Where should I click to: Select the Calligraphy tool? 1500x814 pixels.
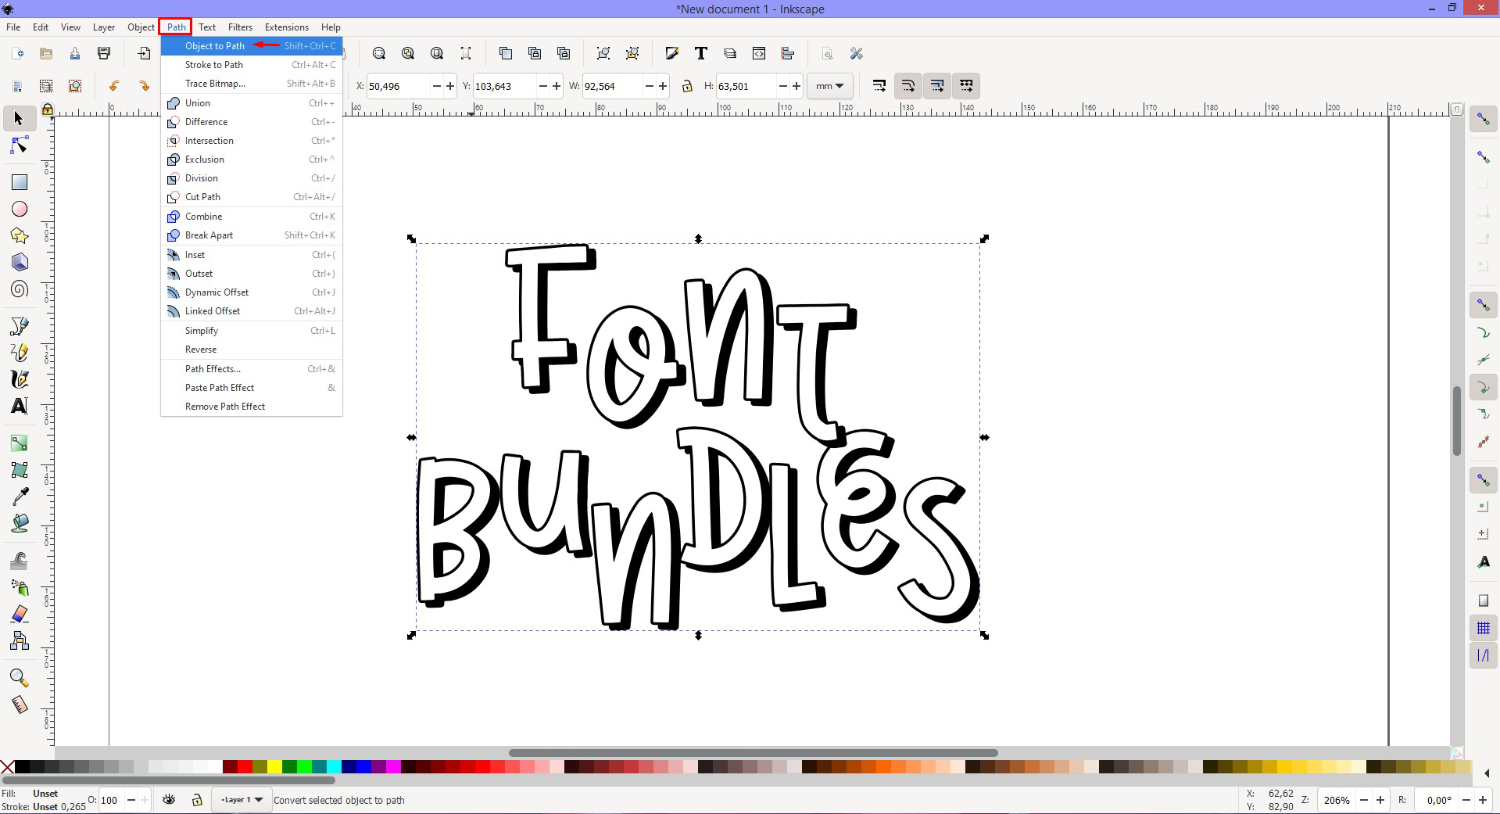18,379
